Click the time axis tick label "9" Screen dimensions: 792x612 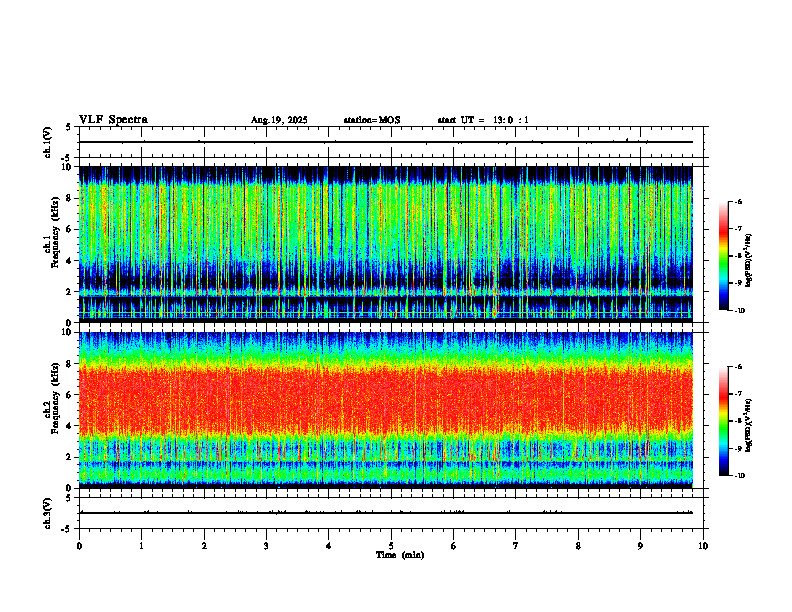pos(640,546)
